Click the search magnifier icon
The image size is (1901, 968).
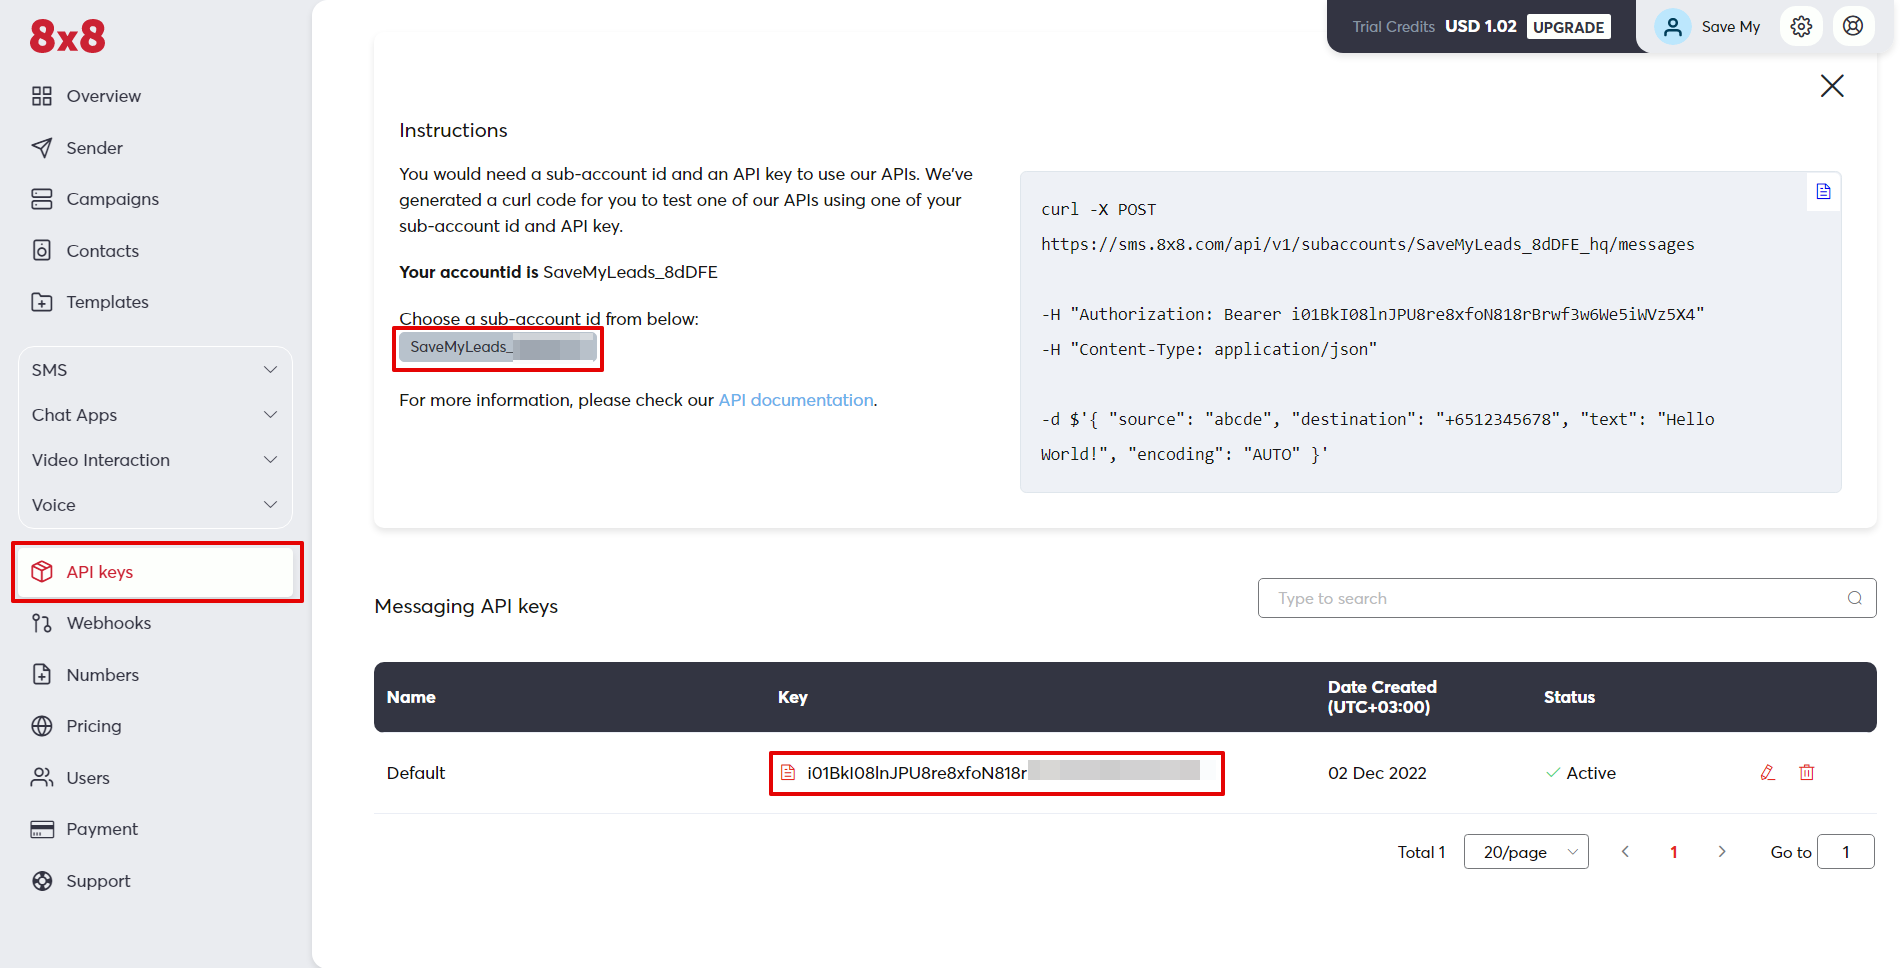point(1855,598)
